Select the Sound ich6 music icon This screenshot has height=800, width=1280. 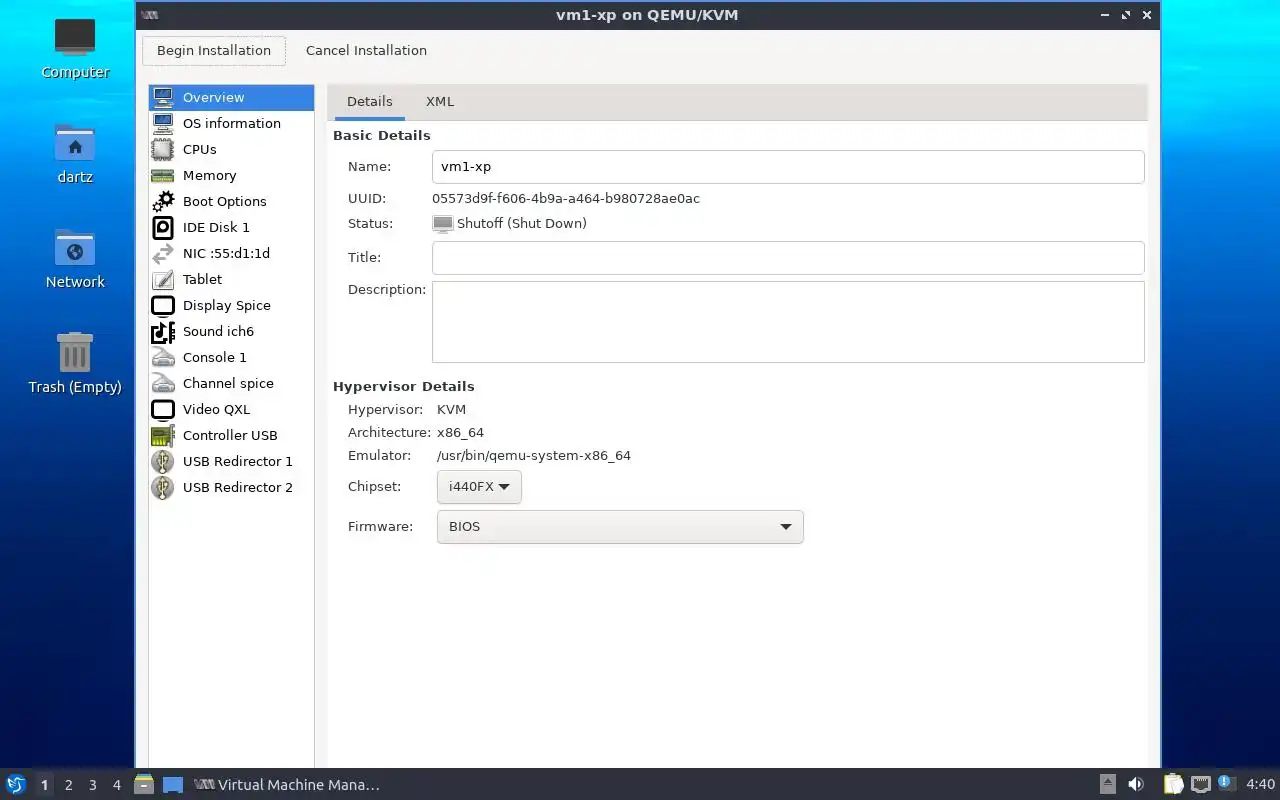tap(163, 331)
